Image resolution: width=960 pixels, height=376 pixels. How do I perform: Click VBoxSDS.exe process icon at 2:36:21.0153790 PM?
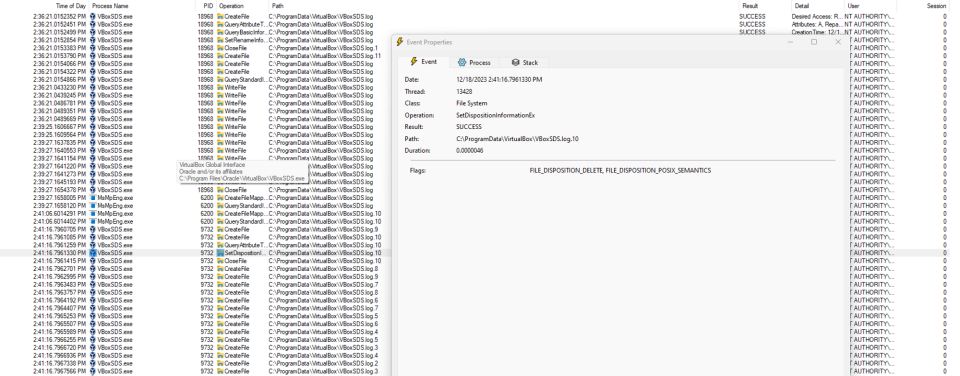click(x=93, y=56)
